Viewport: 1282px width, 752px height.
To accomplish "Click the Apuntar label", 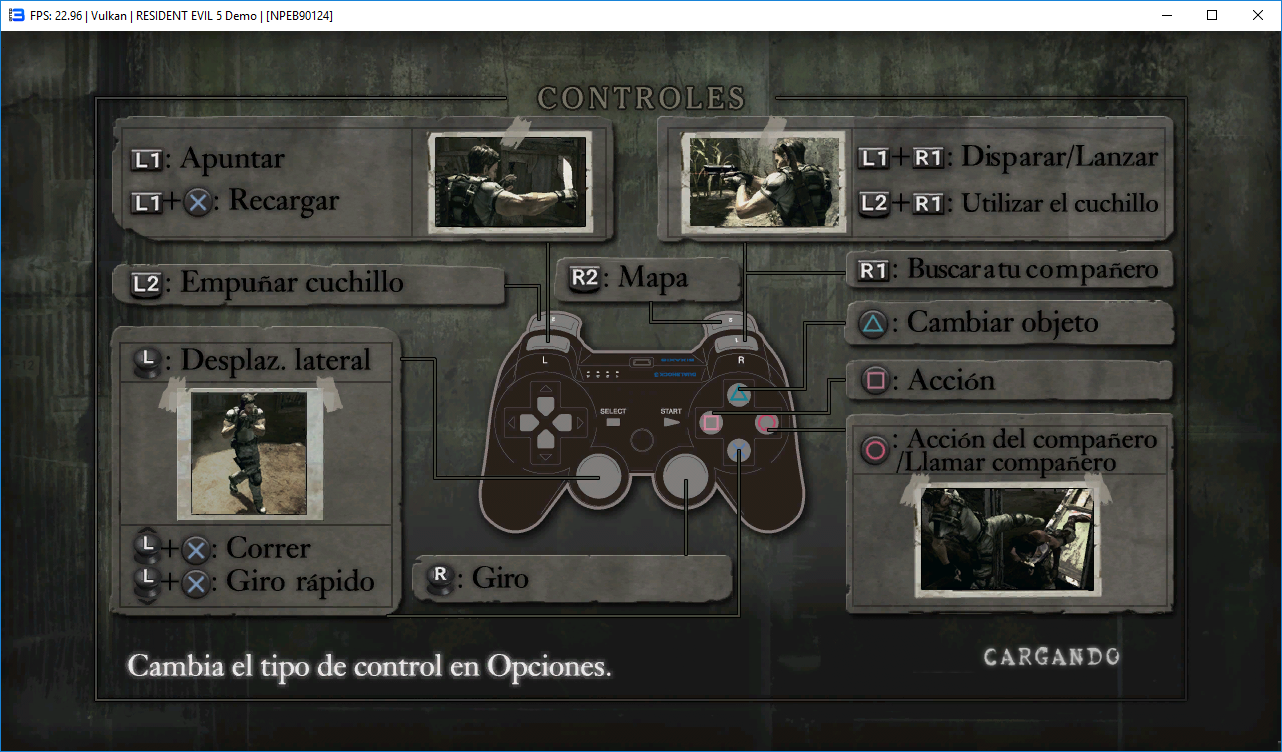I will (232, 159).
